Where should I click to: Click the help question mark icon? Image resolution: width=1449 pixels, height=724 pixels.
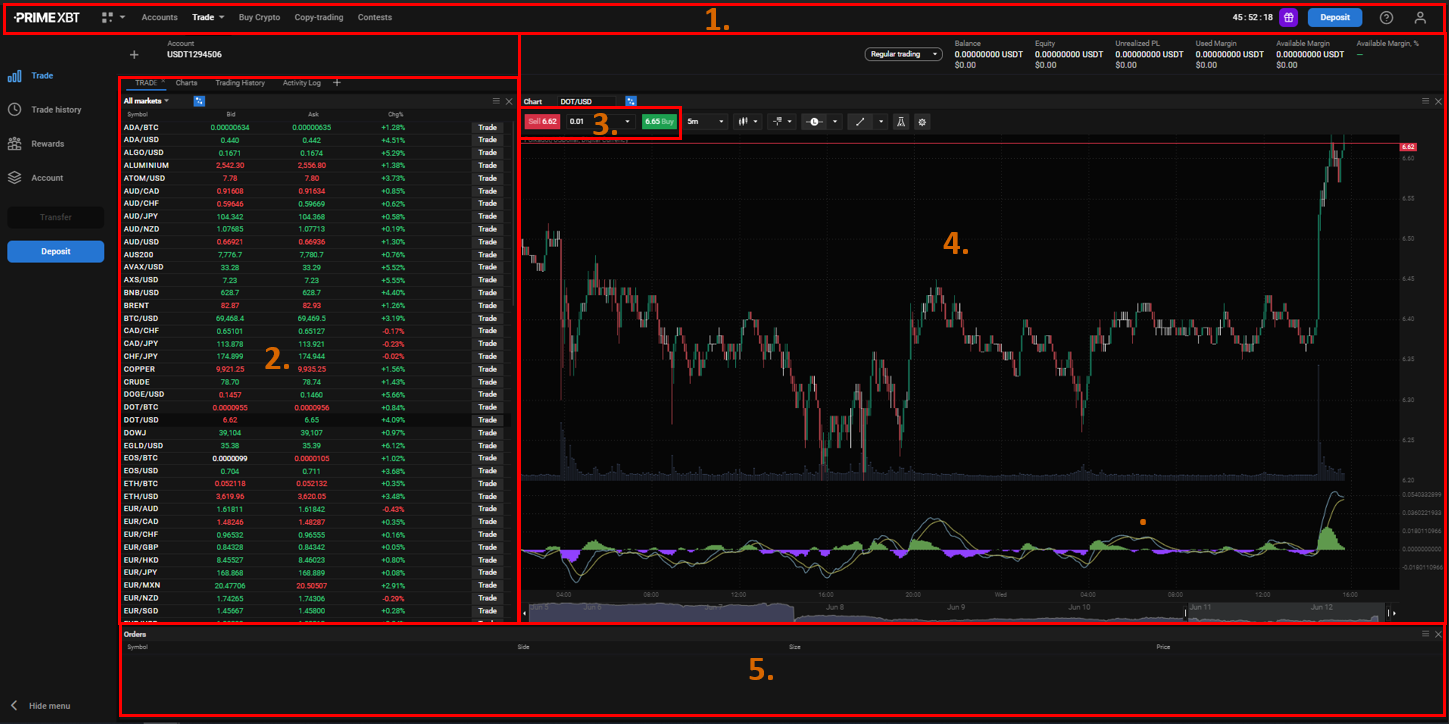(x=1386, y=17)
